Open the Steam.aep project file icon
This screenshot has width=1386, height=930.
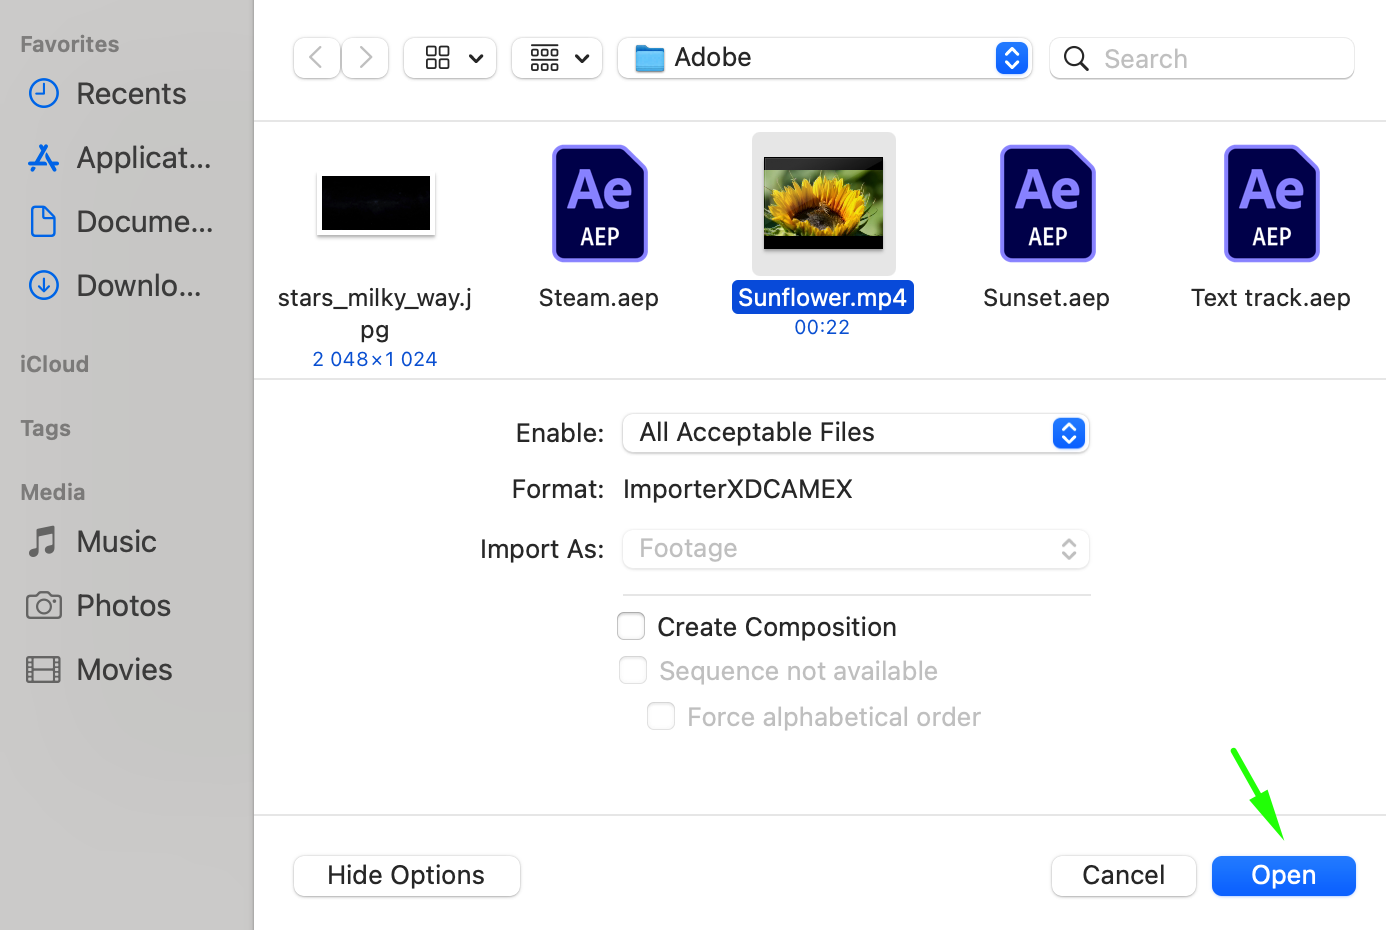(600, 204)
